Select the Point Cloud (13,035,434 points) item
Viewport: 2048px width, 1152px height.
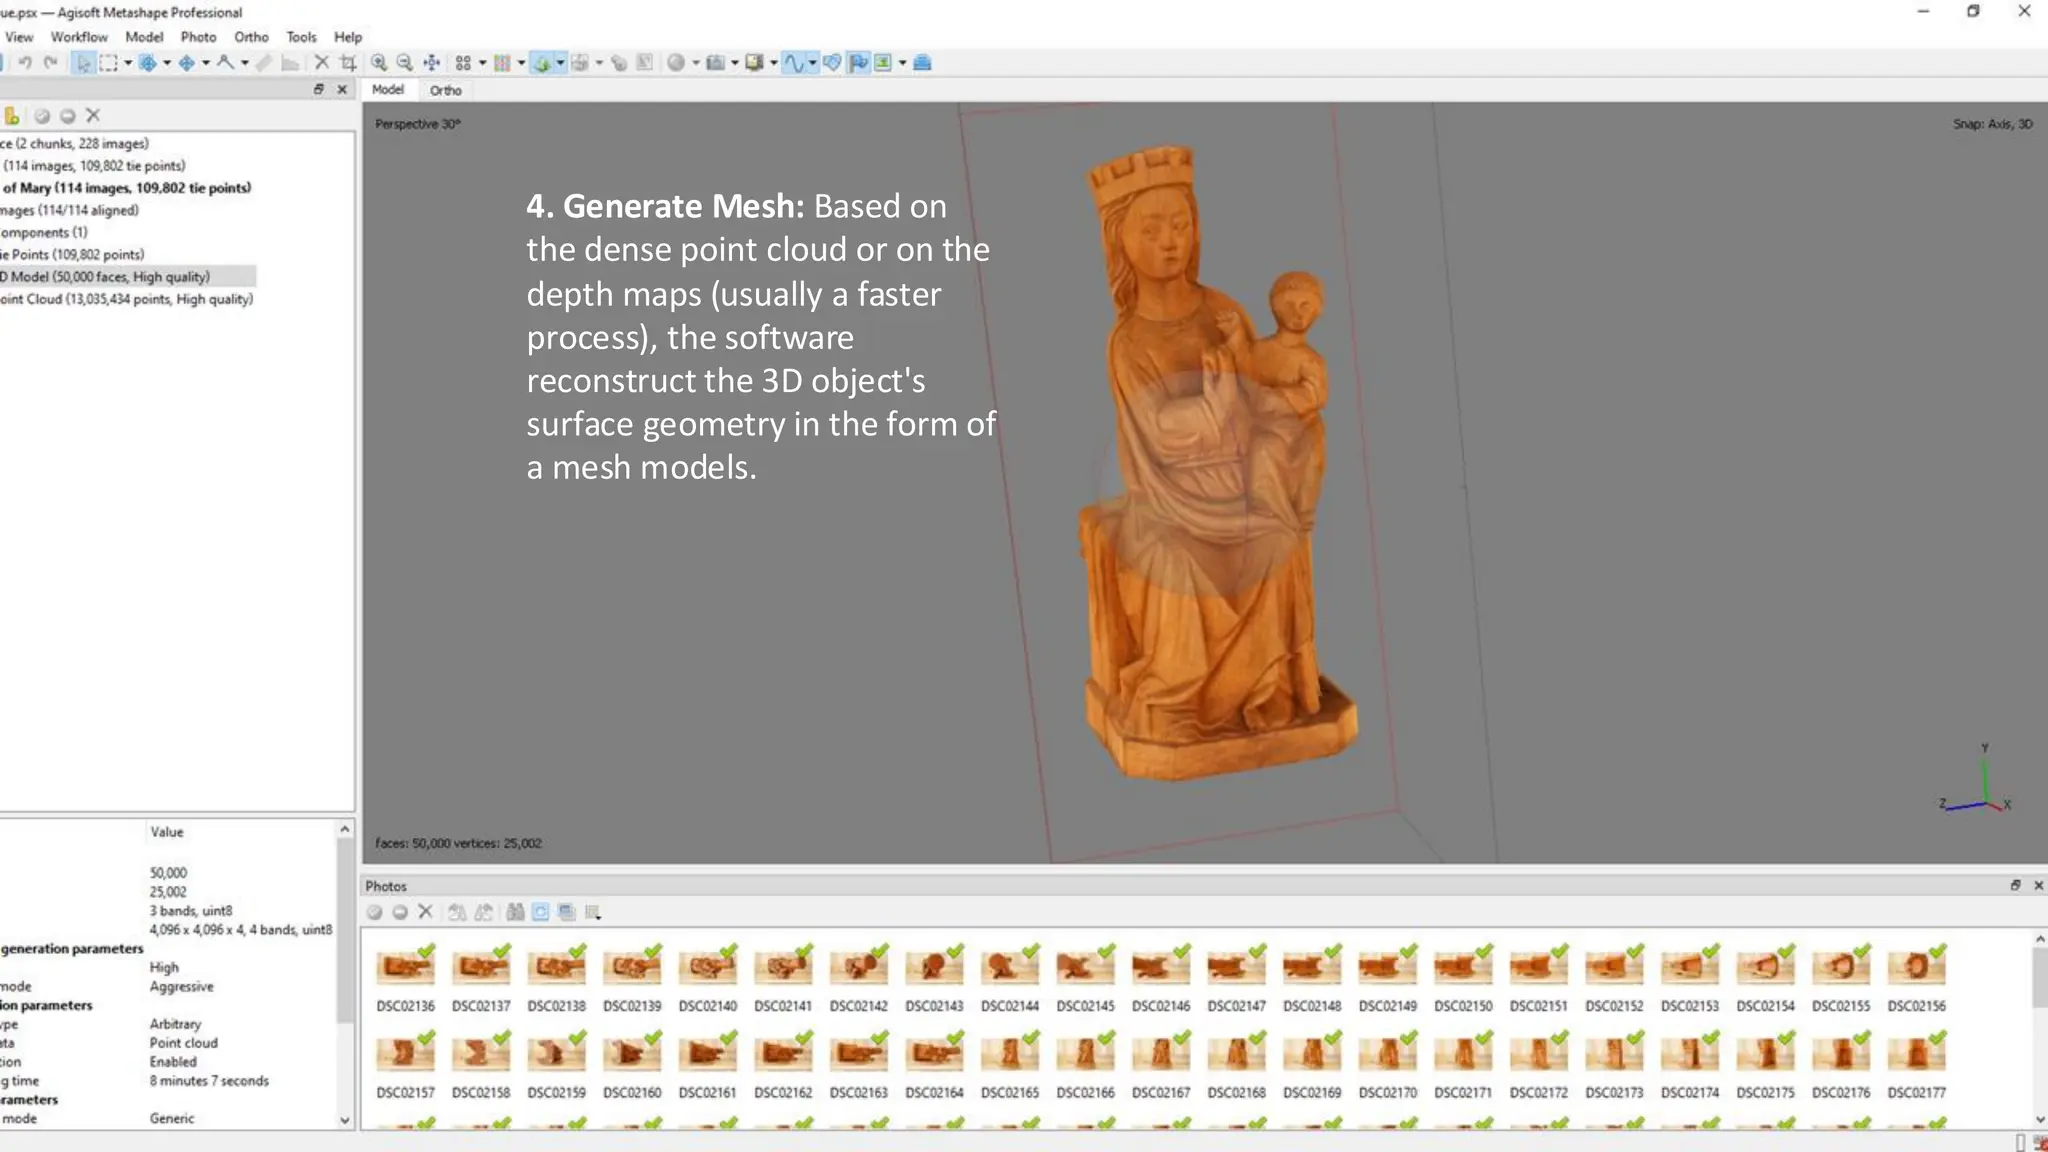point(127,299)
